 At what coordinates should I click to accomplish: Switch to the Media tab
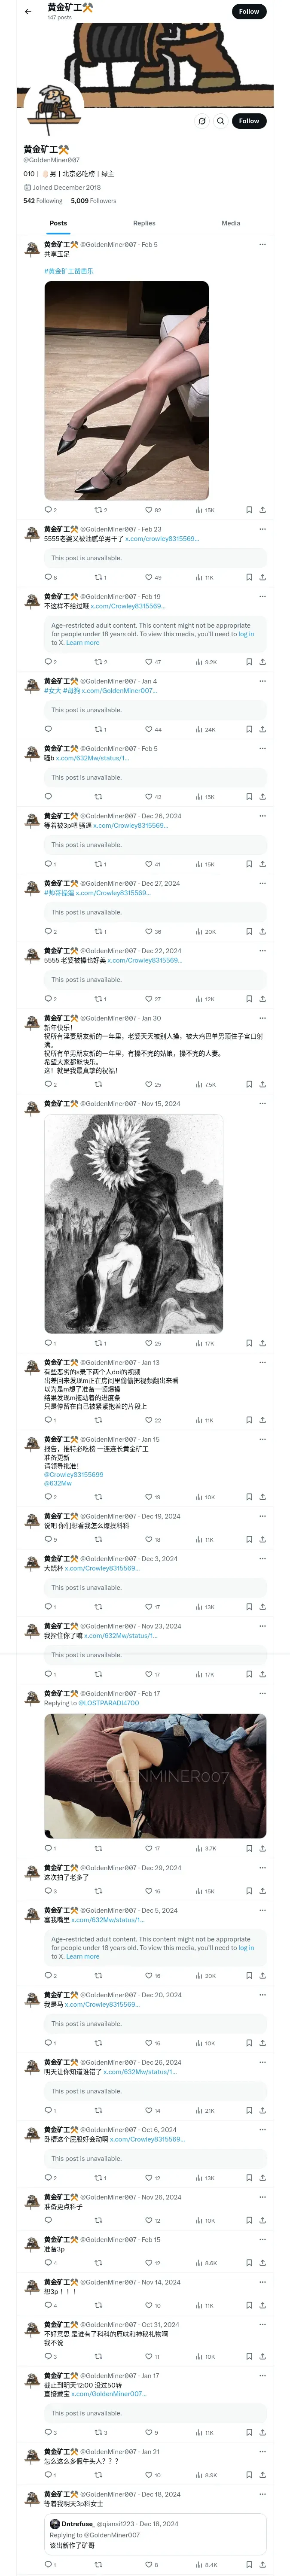click(x=231, y=223)
